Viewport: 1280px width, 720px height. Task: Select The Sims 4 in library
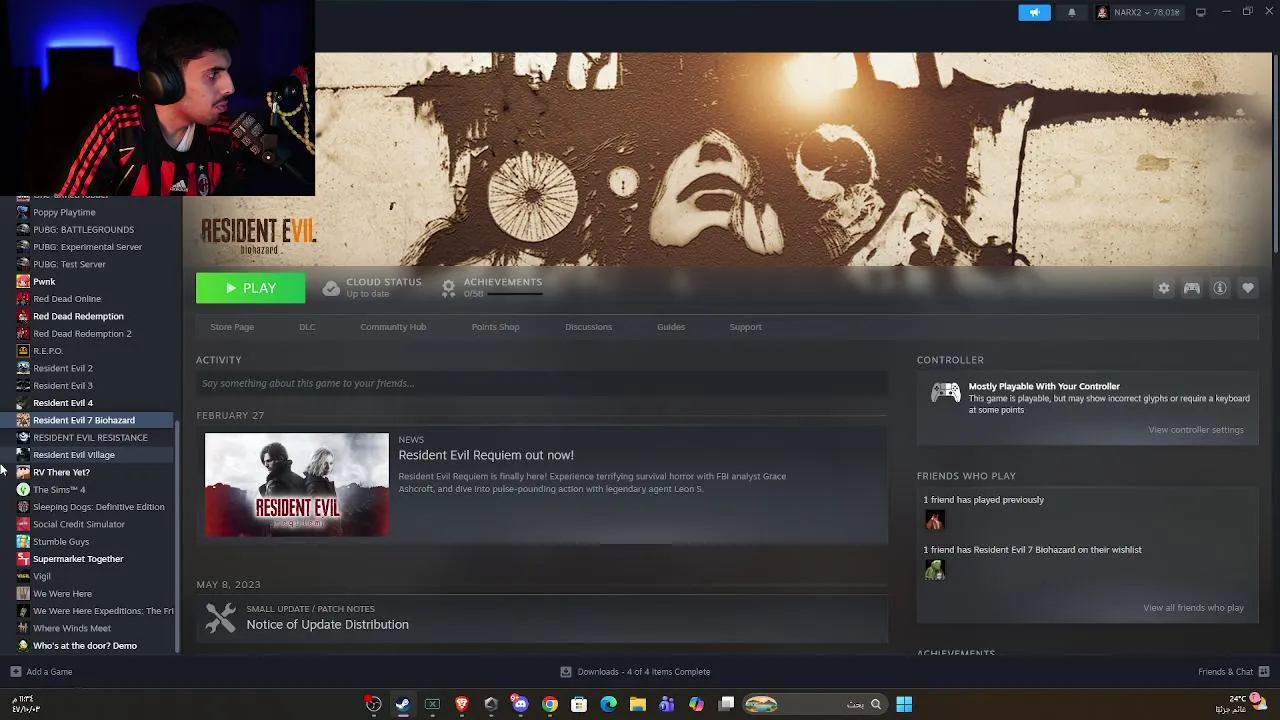coord(59,489)
